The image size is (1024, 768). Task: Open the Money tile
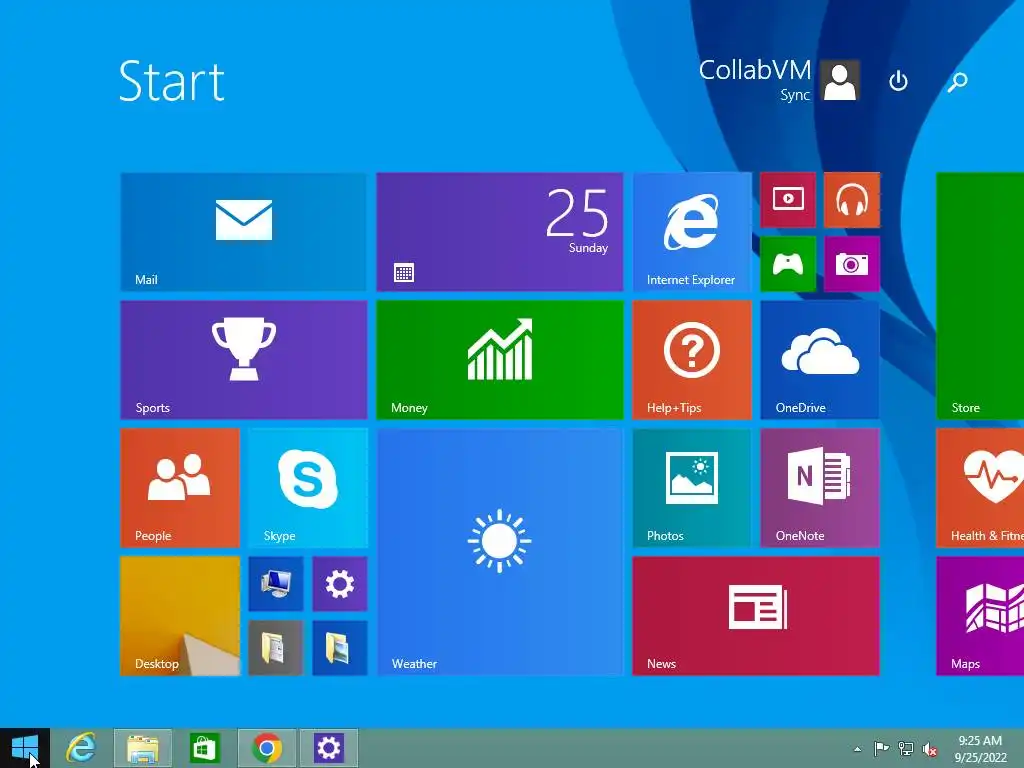point(500,360)
